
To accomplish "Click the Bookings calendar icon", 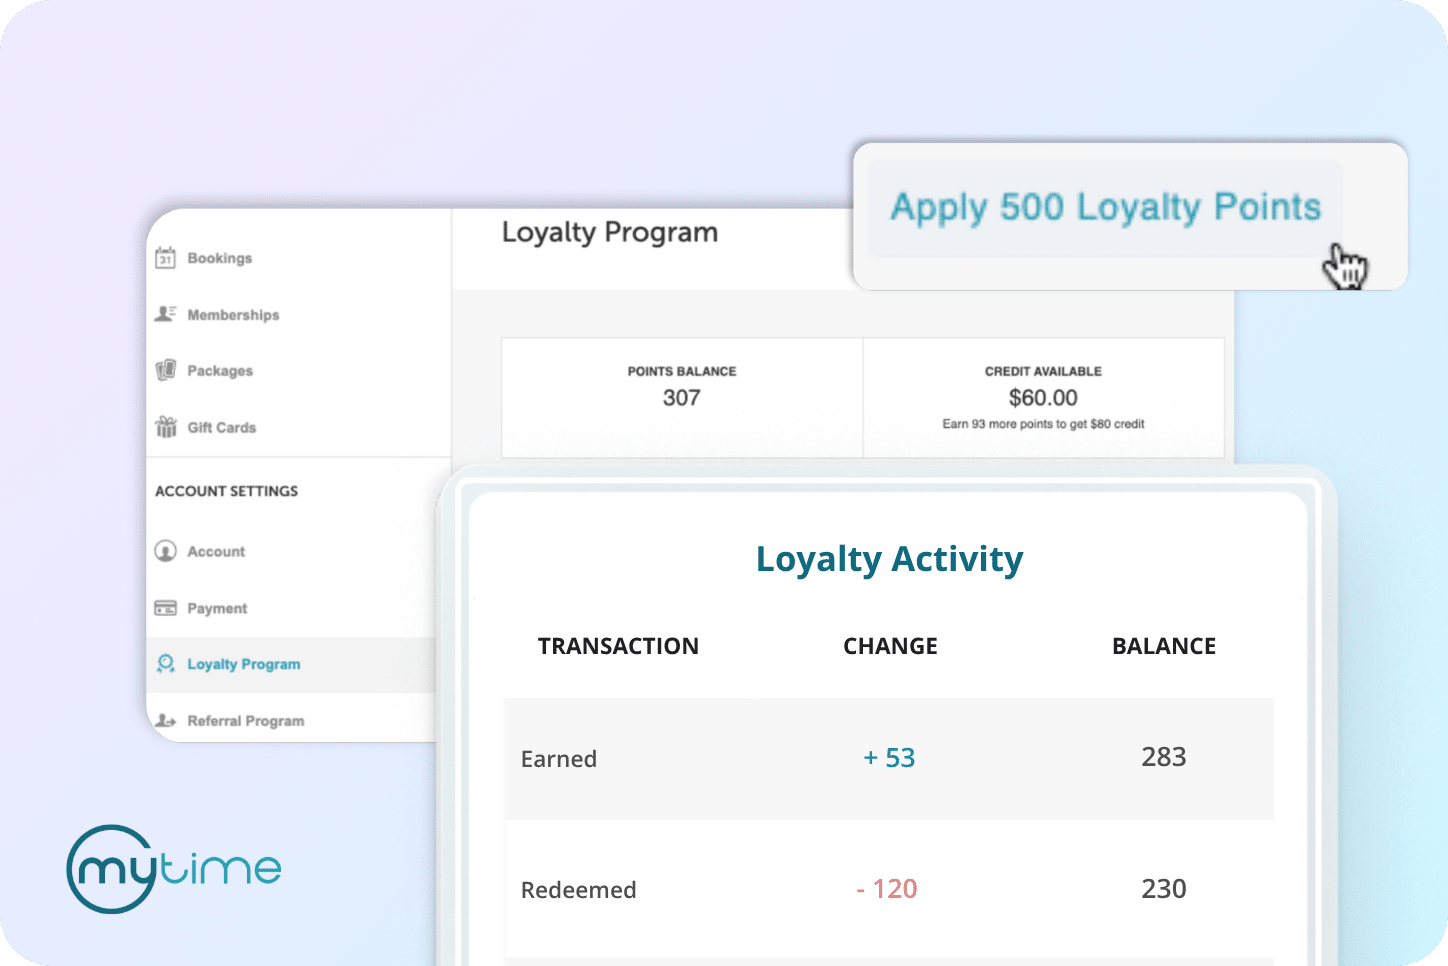I will [166, 258].
